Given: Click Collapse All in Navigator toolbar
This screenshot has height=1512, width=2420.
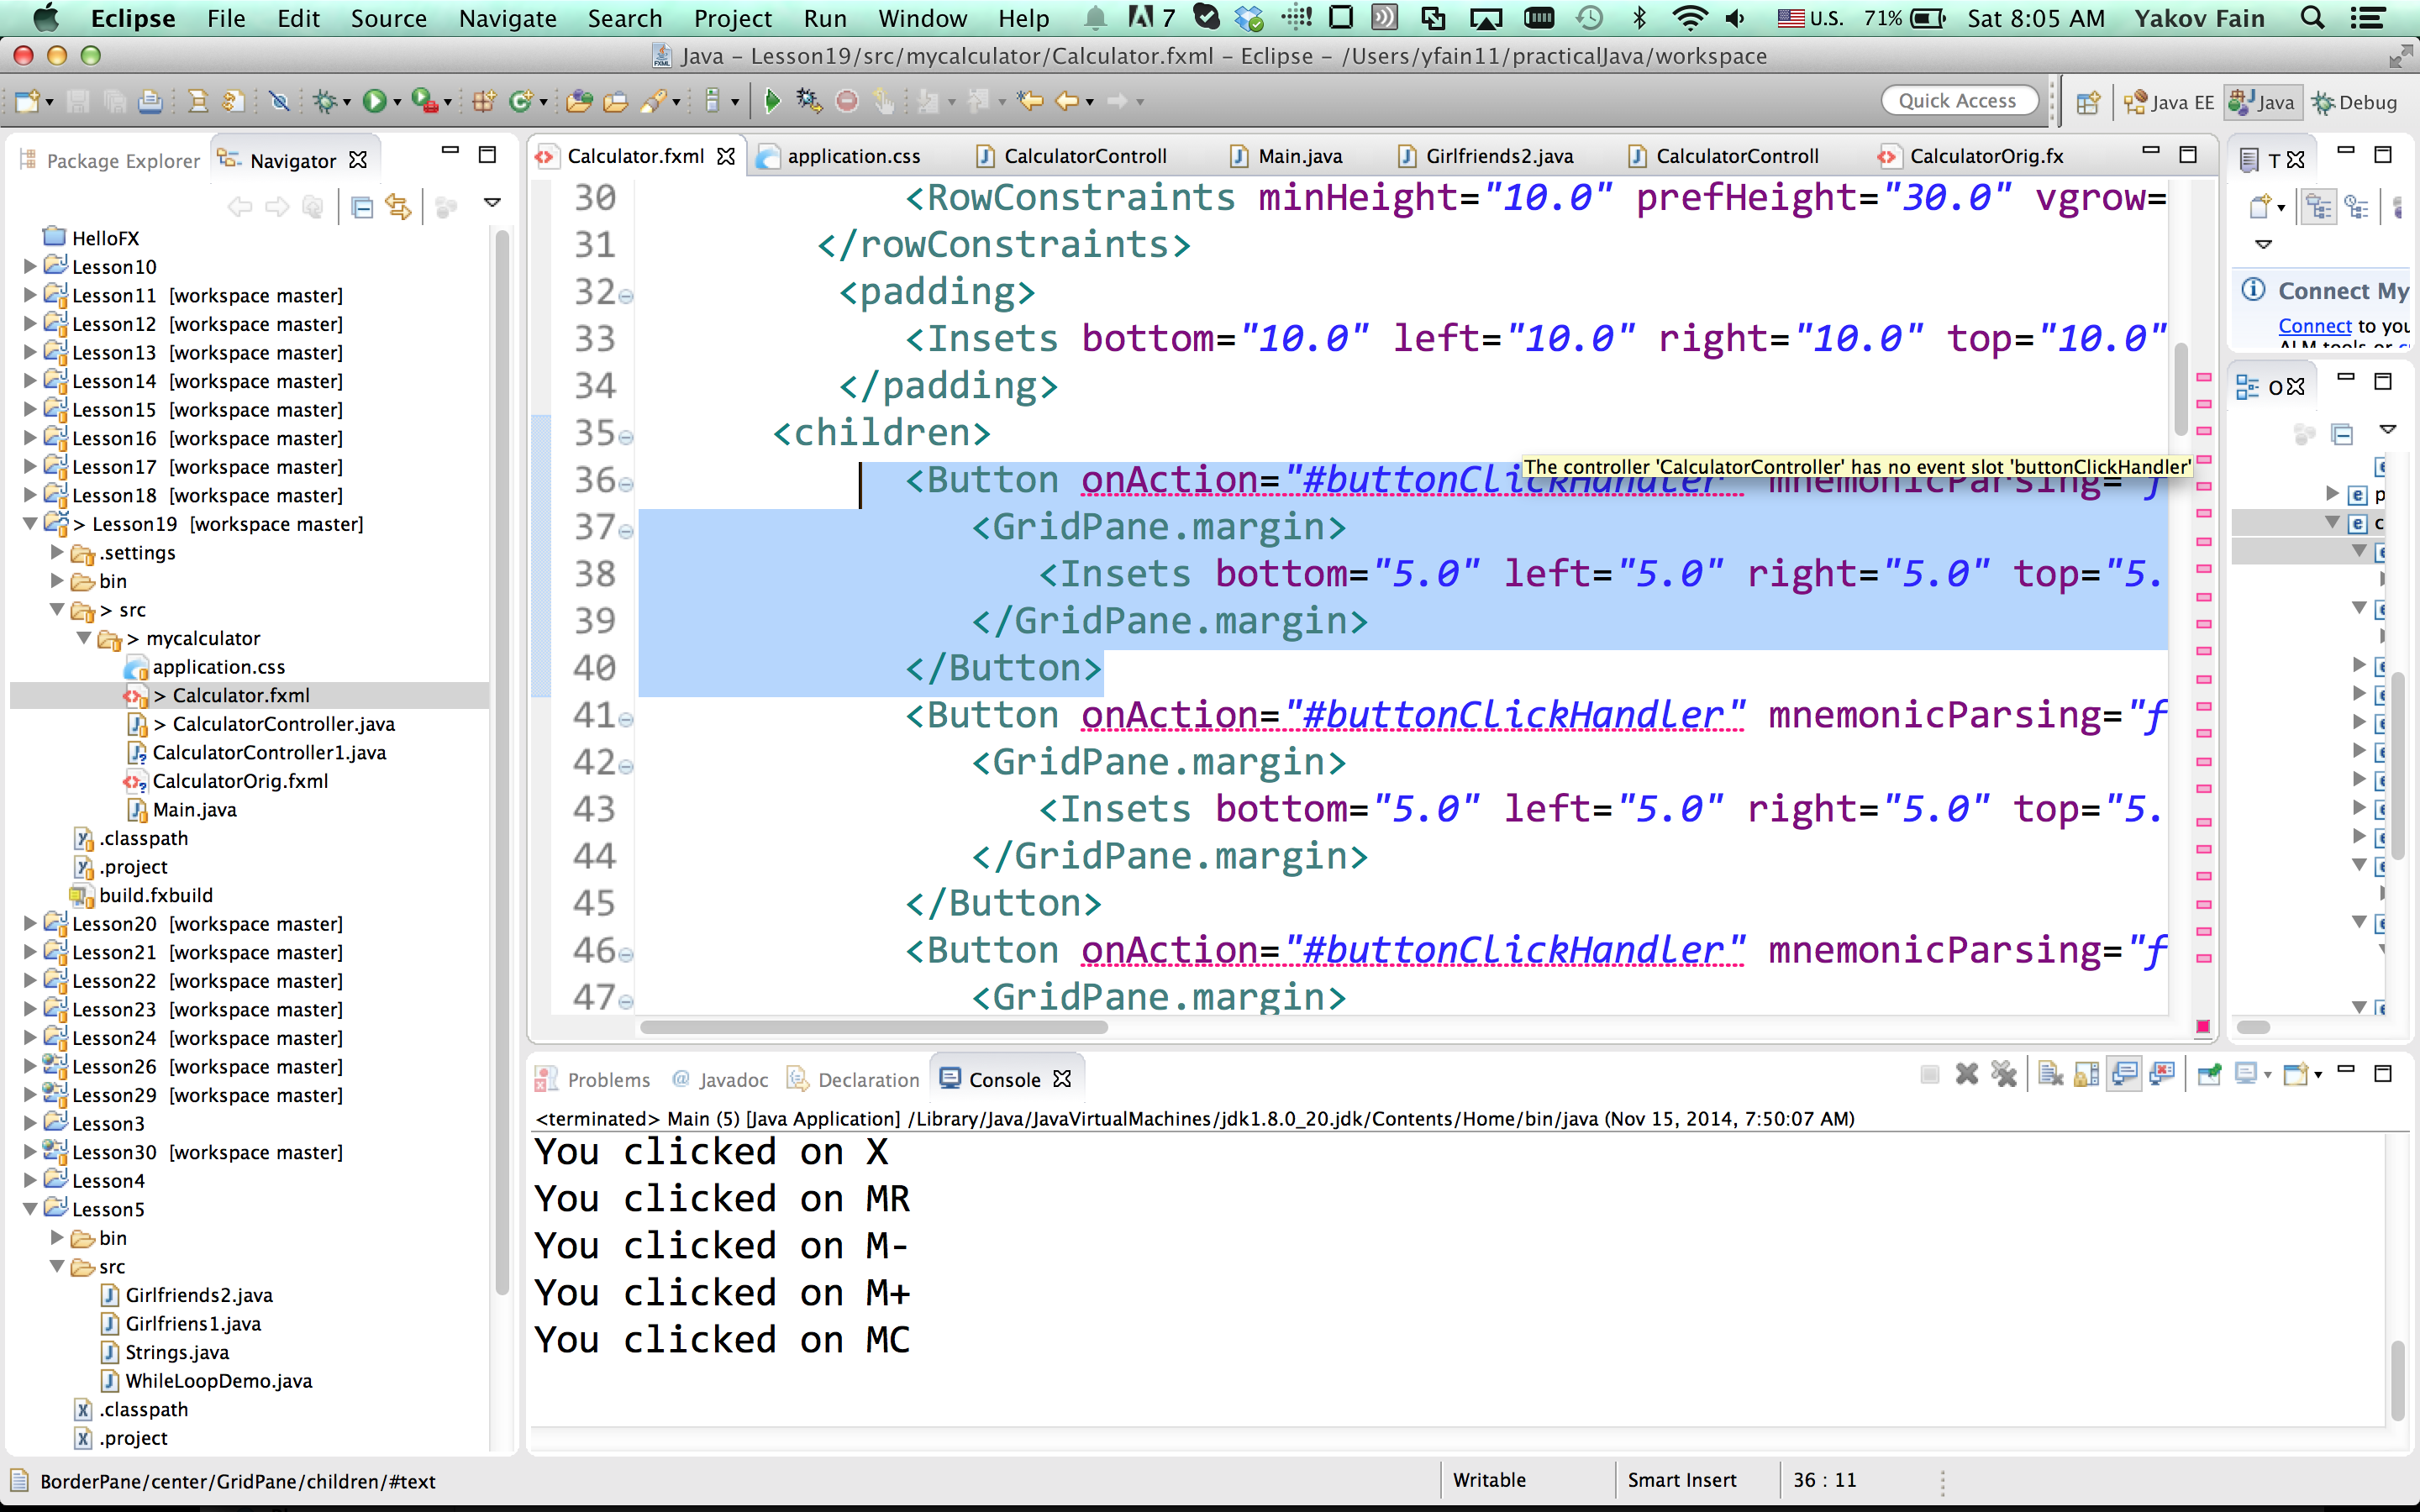Looking at the screenshot, I should pos(362,207).
